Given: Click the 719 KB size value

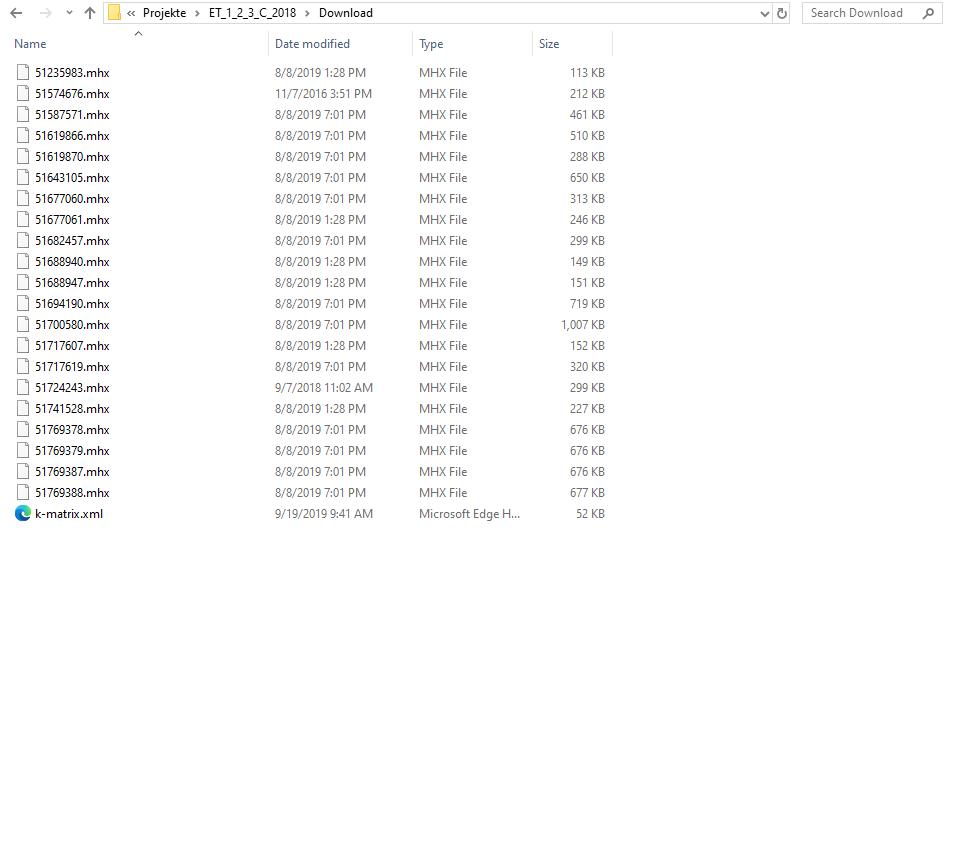Looking at the screenshot, I should [x=587, y=304].
